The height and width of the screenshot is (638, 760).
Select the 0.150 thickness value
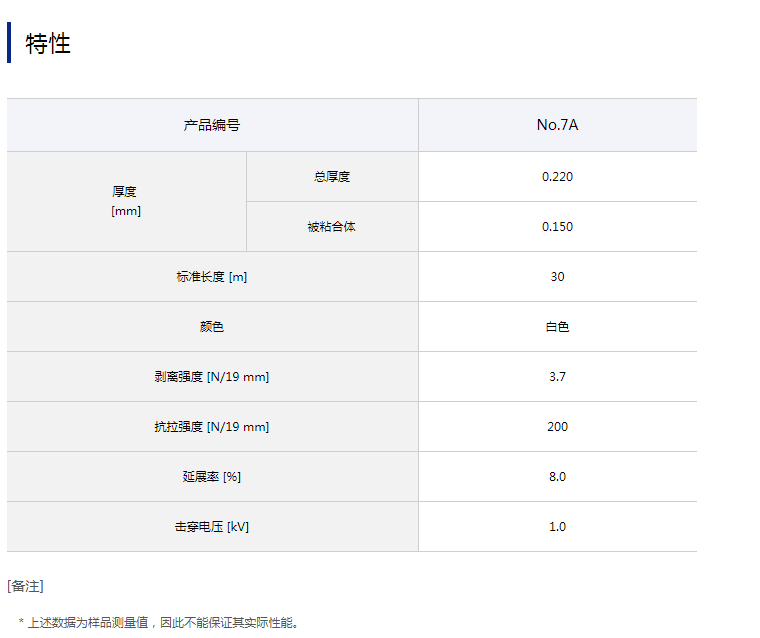pyautogui.click(x=557, y=227)
